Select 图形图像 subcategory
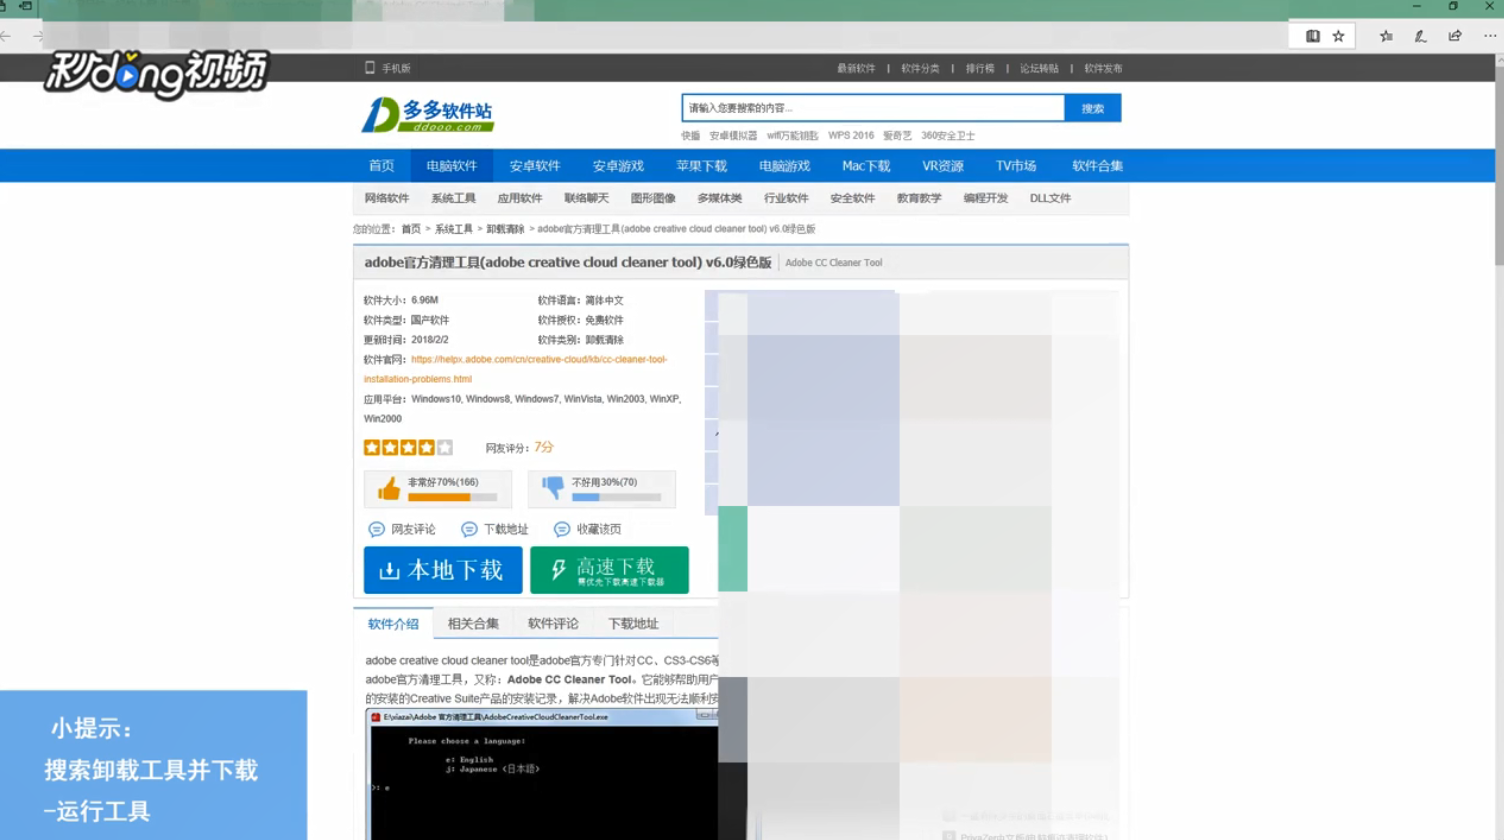Screen dimensions: 1504x840 [x=653, y=198]
